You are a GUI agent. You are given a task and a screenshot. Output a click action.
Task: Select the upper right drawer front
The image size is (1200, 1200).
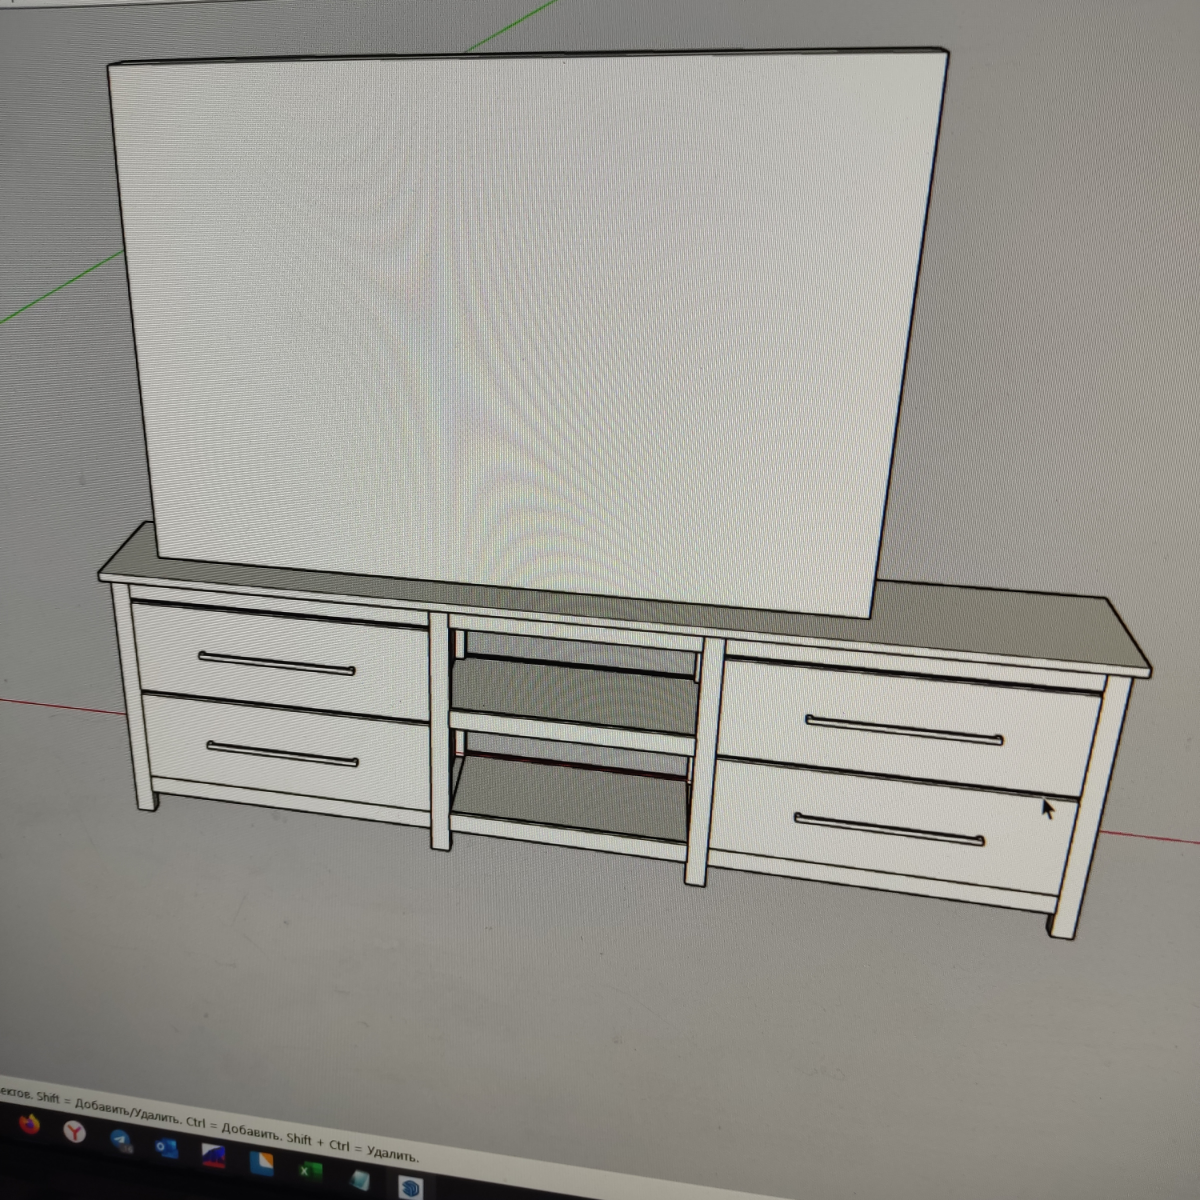point(910,725)
